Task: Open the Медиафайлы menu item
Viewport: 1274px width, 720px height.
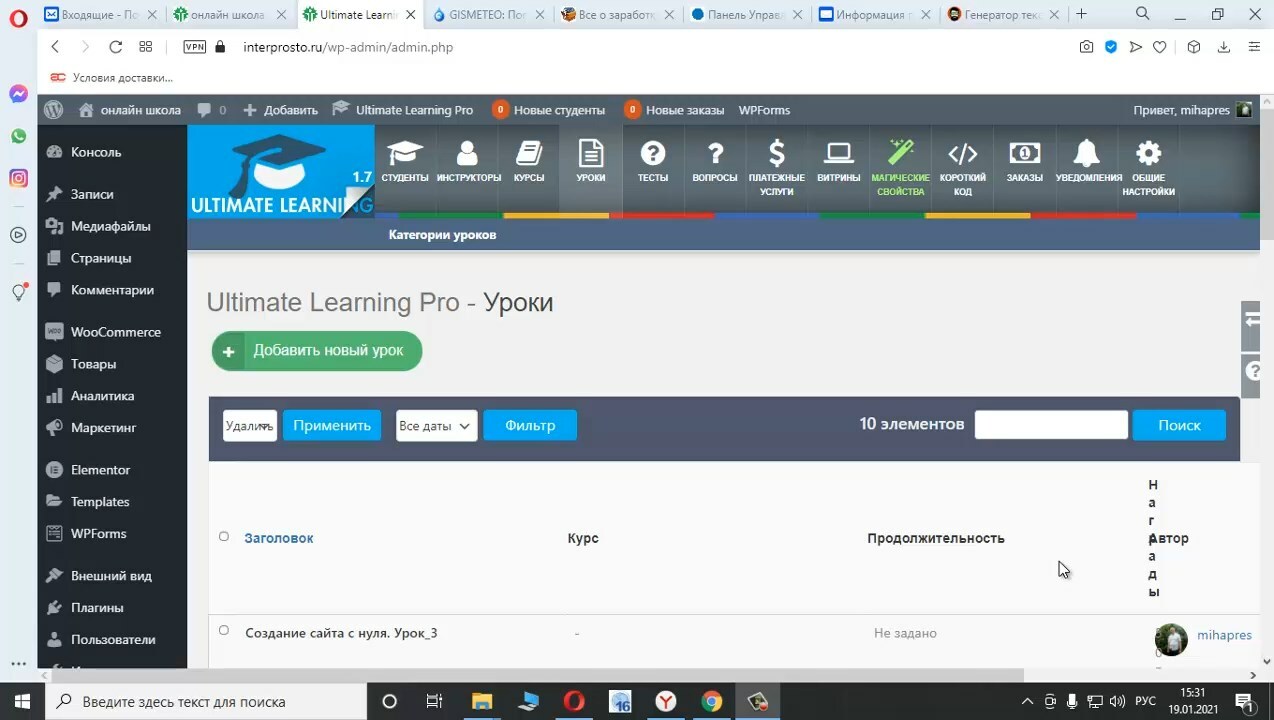Action: [x=112, y=226]
